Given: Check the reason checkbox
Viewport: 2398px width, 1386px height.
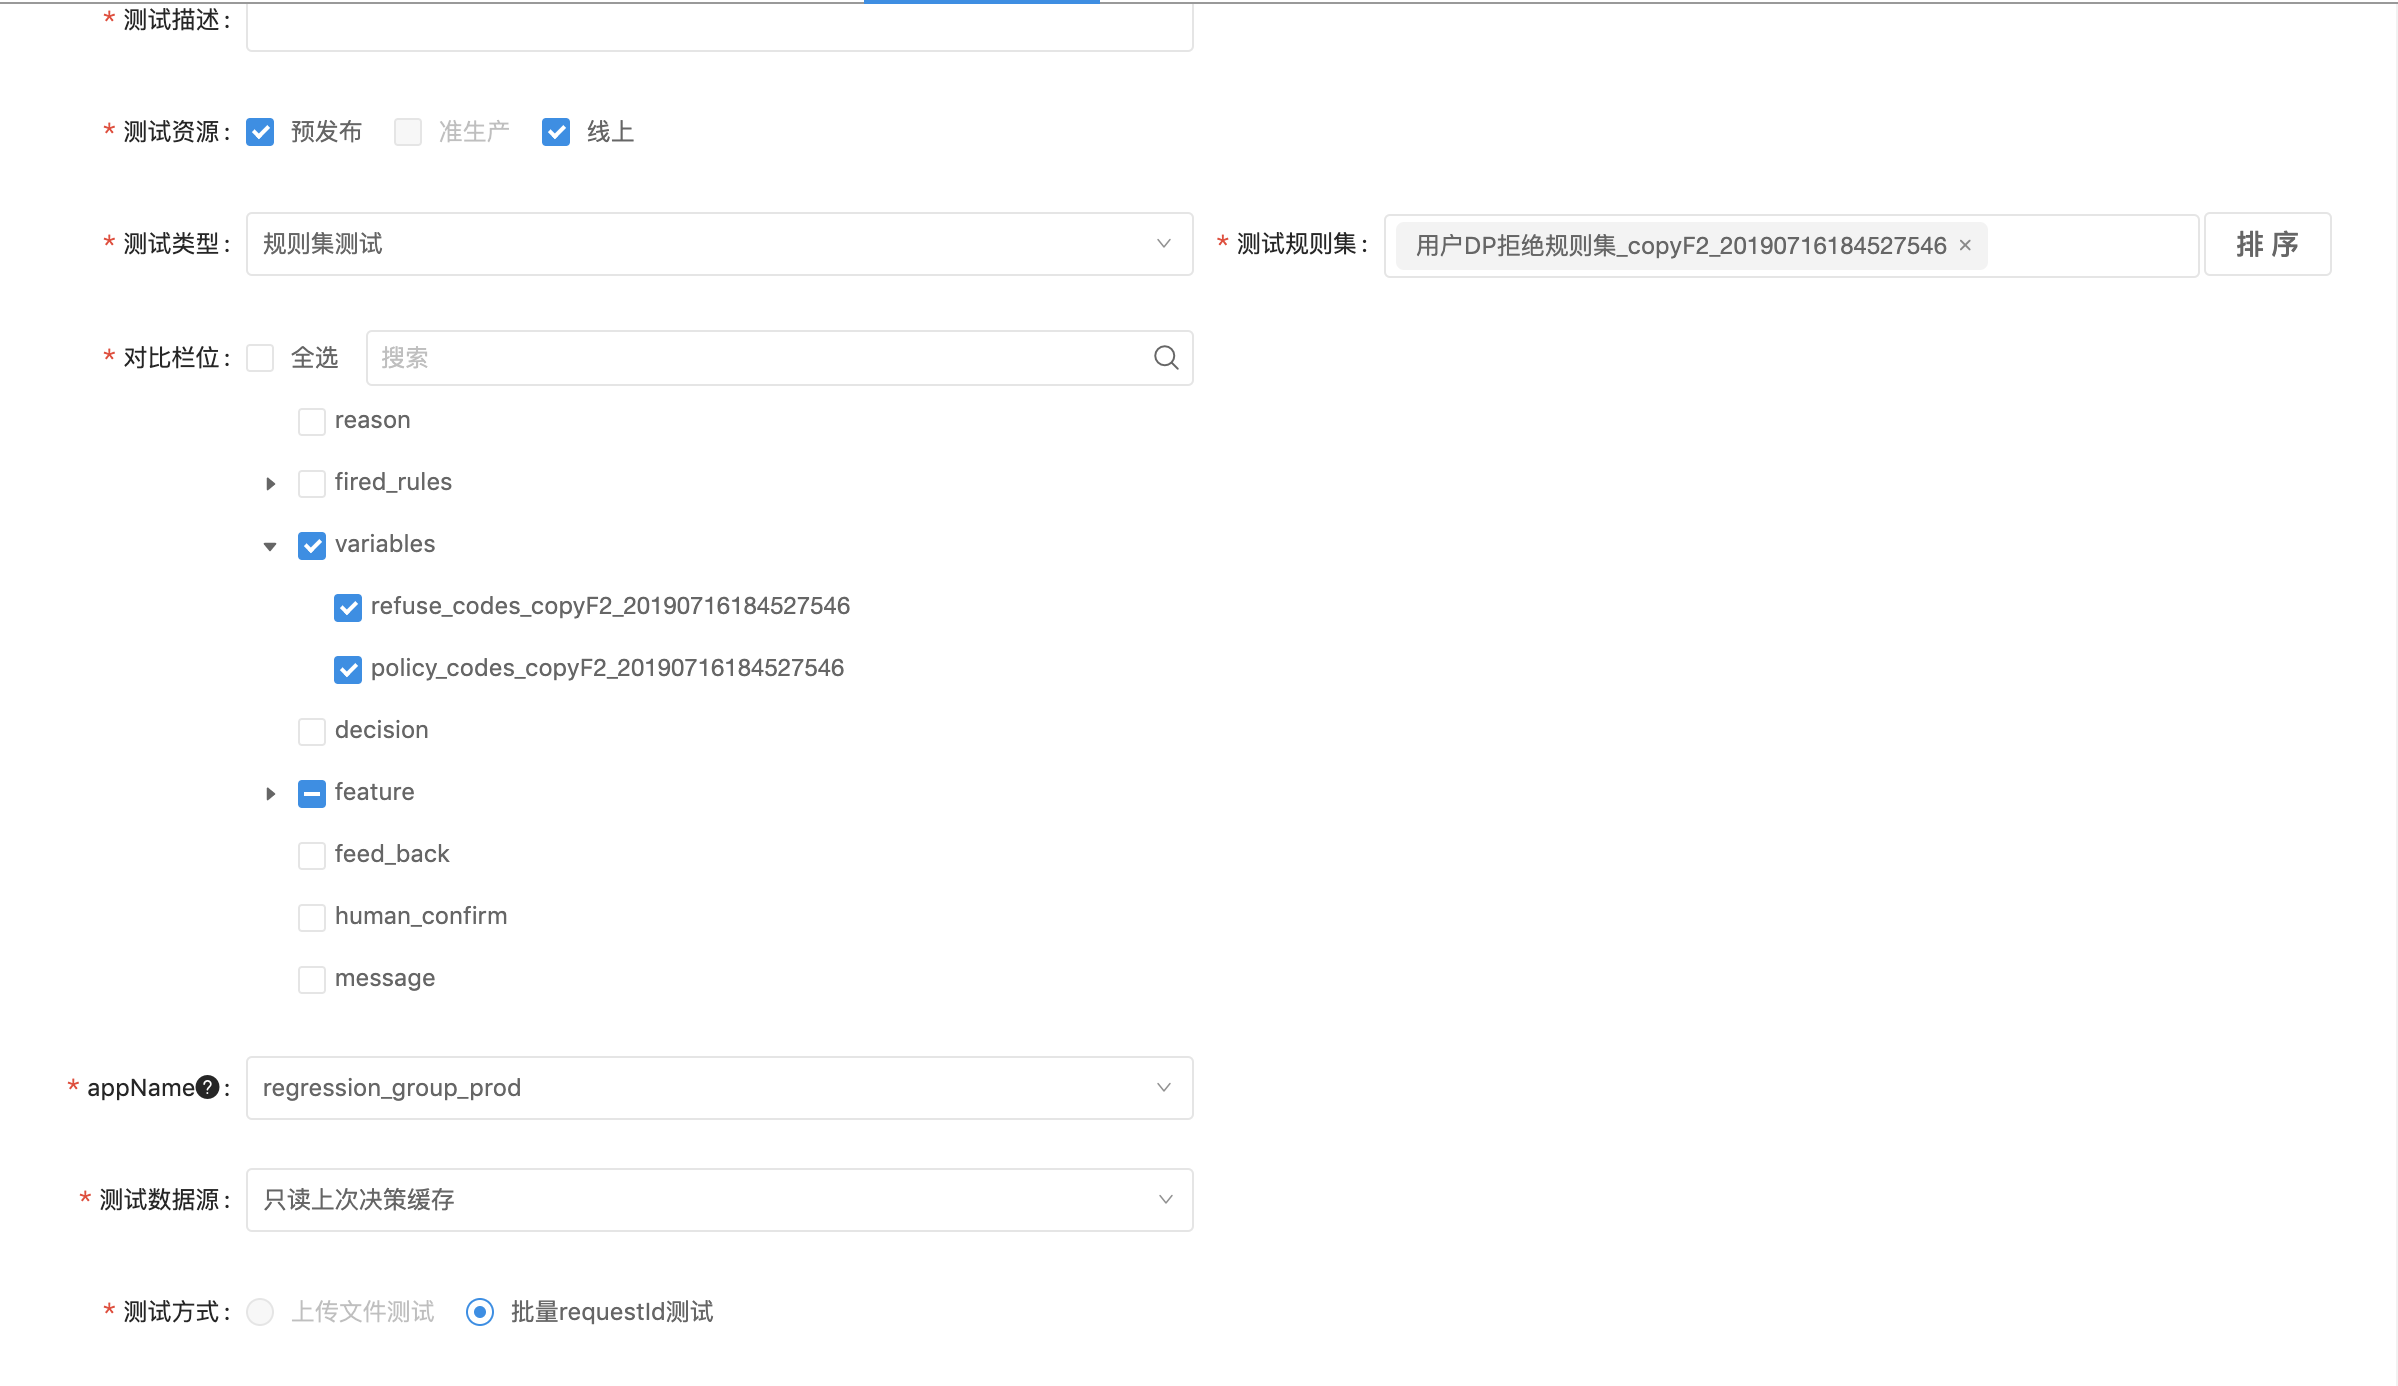Looking at the screenshot, I should pos(312,421).
